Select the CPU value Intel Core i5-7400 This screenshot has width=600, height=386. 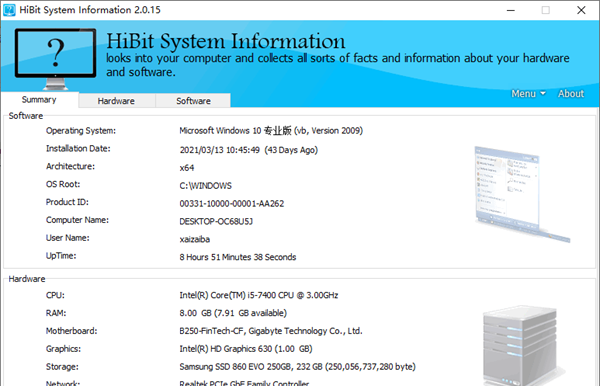tap(259, 295)
